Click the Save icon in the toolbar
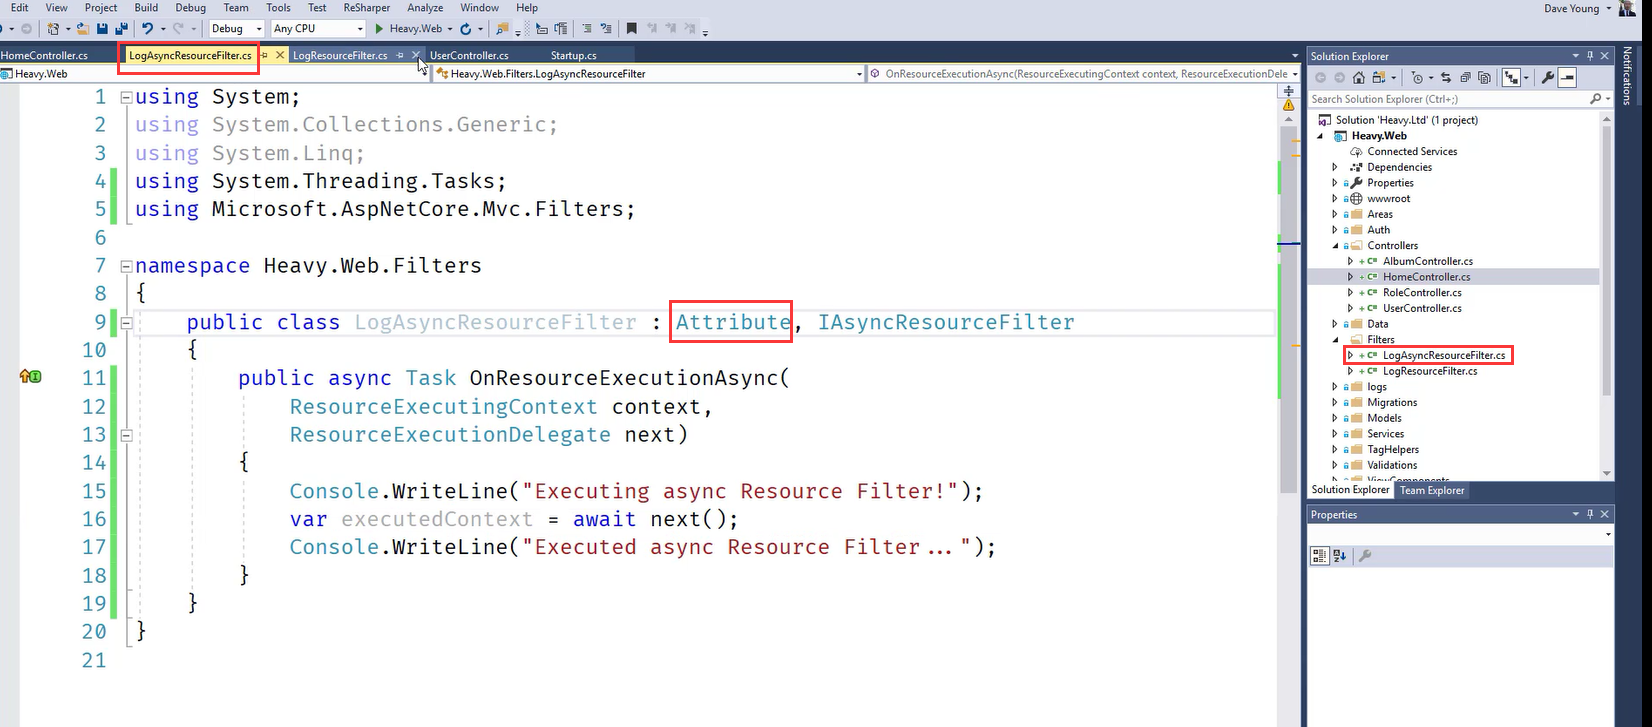Image resolution: width=1652 pixels, height=727 pixels. coord(102,29)
